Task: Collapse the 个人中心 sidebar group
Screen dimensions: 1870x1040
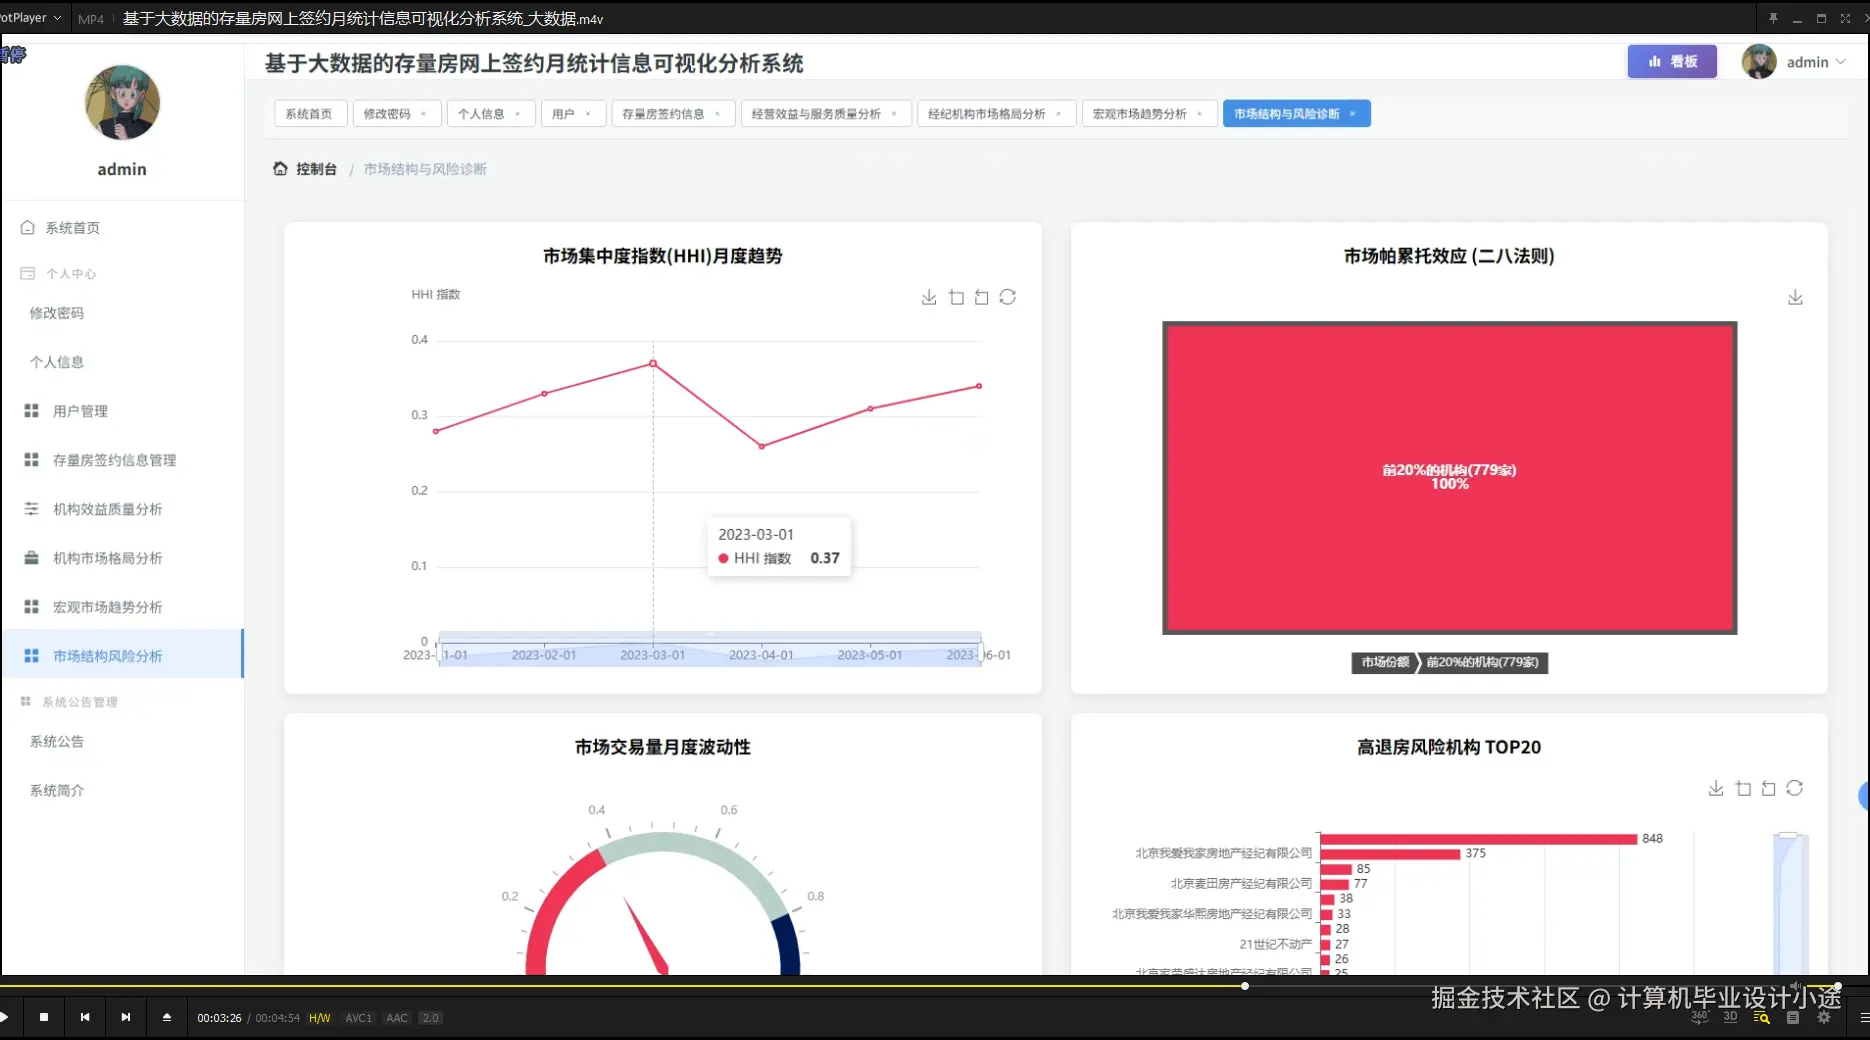Action: [x=122, y=273]
